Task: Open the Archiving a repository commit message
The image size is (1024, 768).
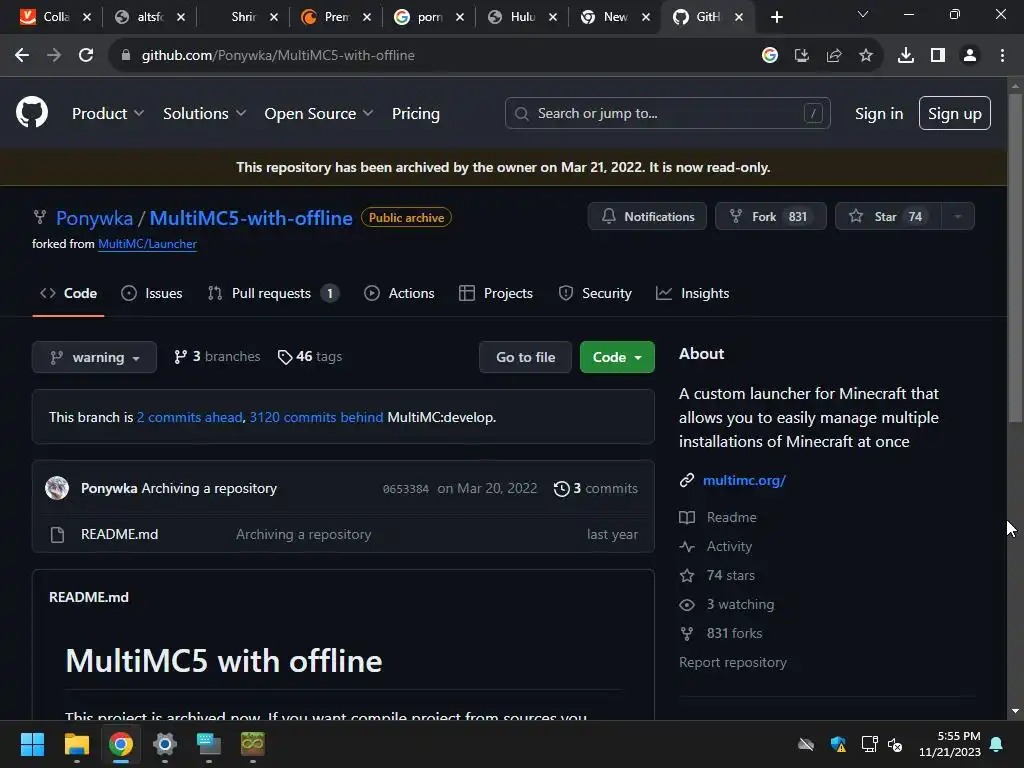Action: tap(209, 488)
